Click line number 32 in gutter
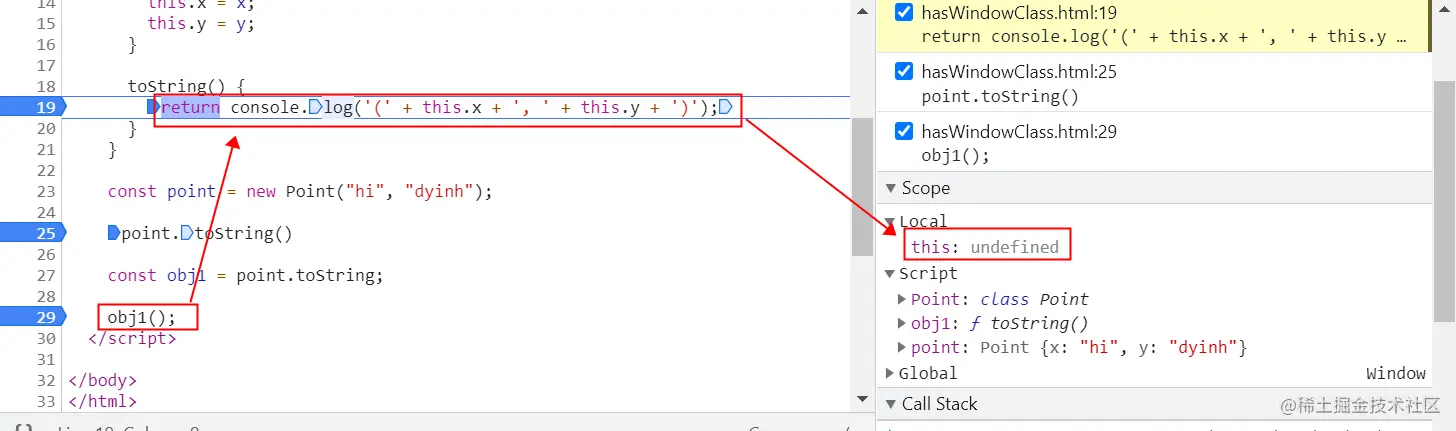The width and height of the screenshot is (1456, 431). (45, 381)
